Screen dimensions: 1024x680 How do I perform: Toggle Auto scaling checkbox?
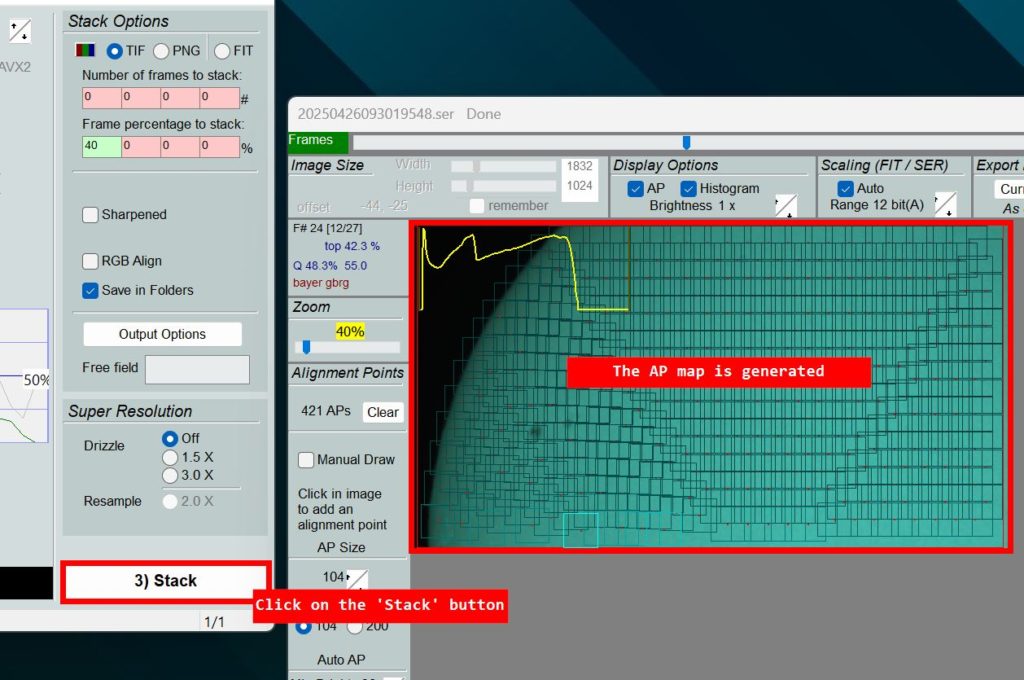coord(845,189)
